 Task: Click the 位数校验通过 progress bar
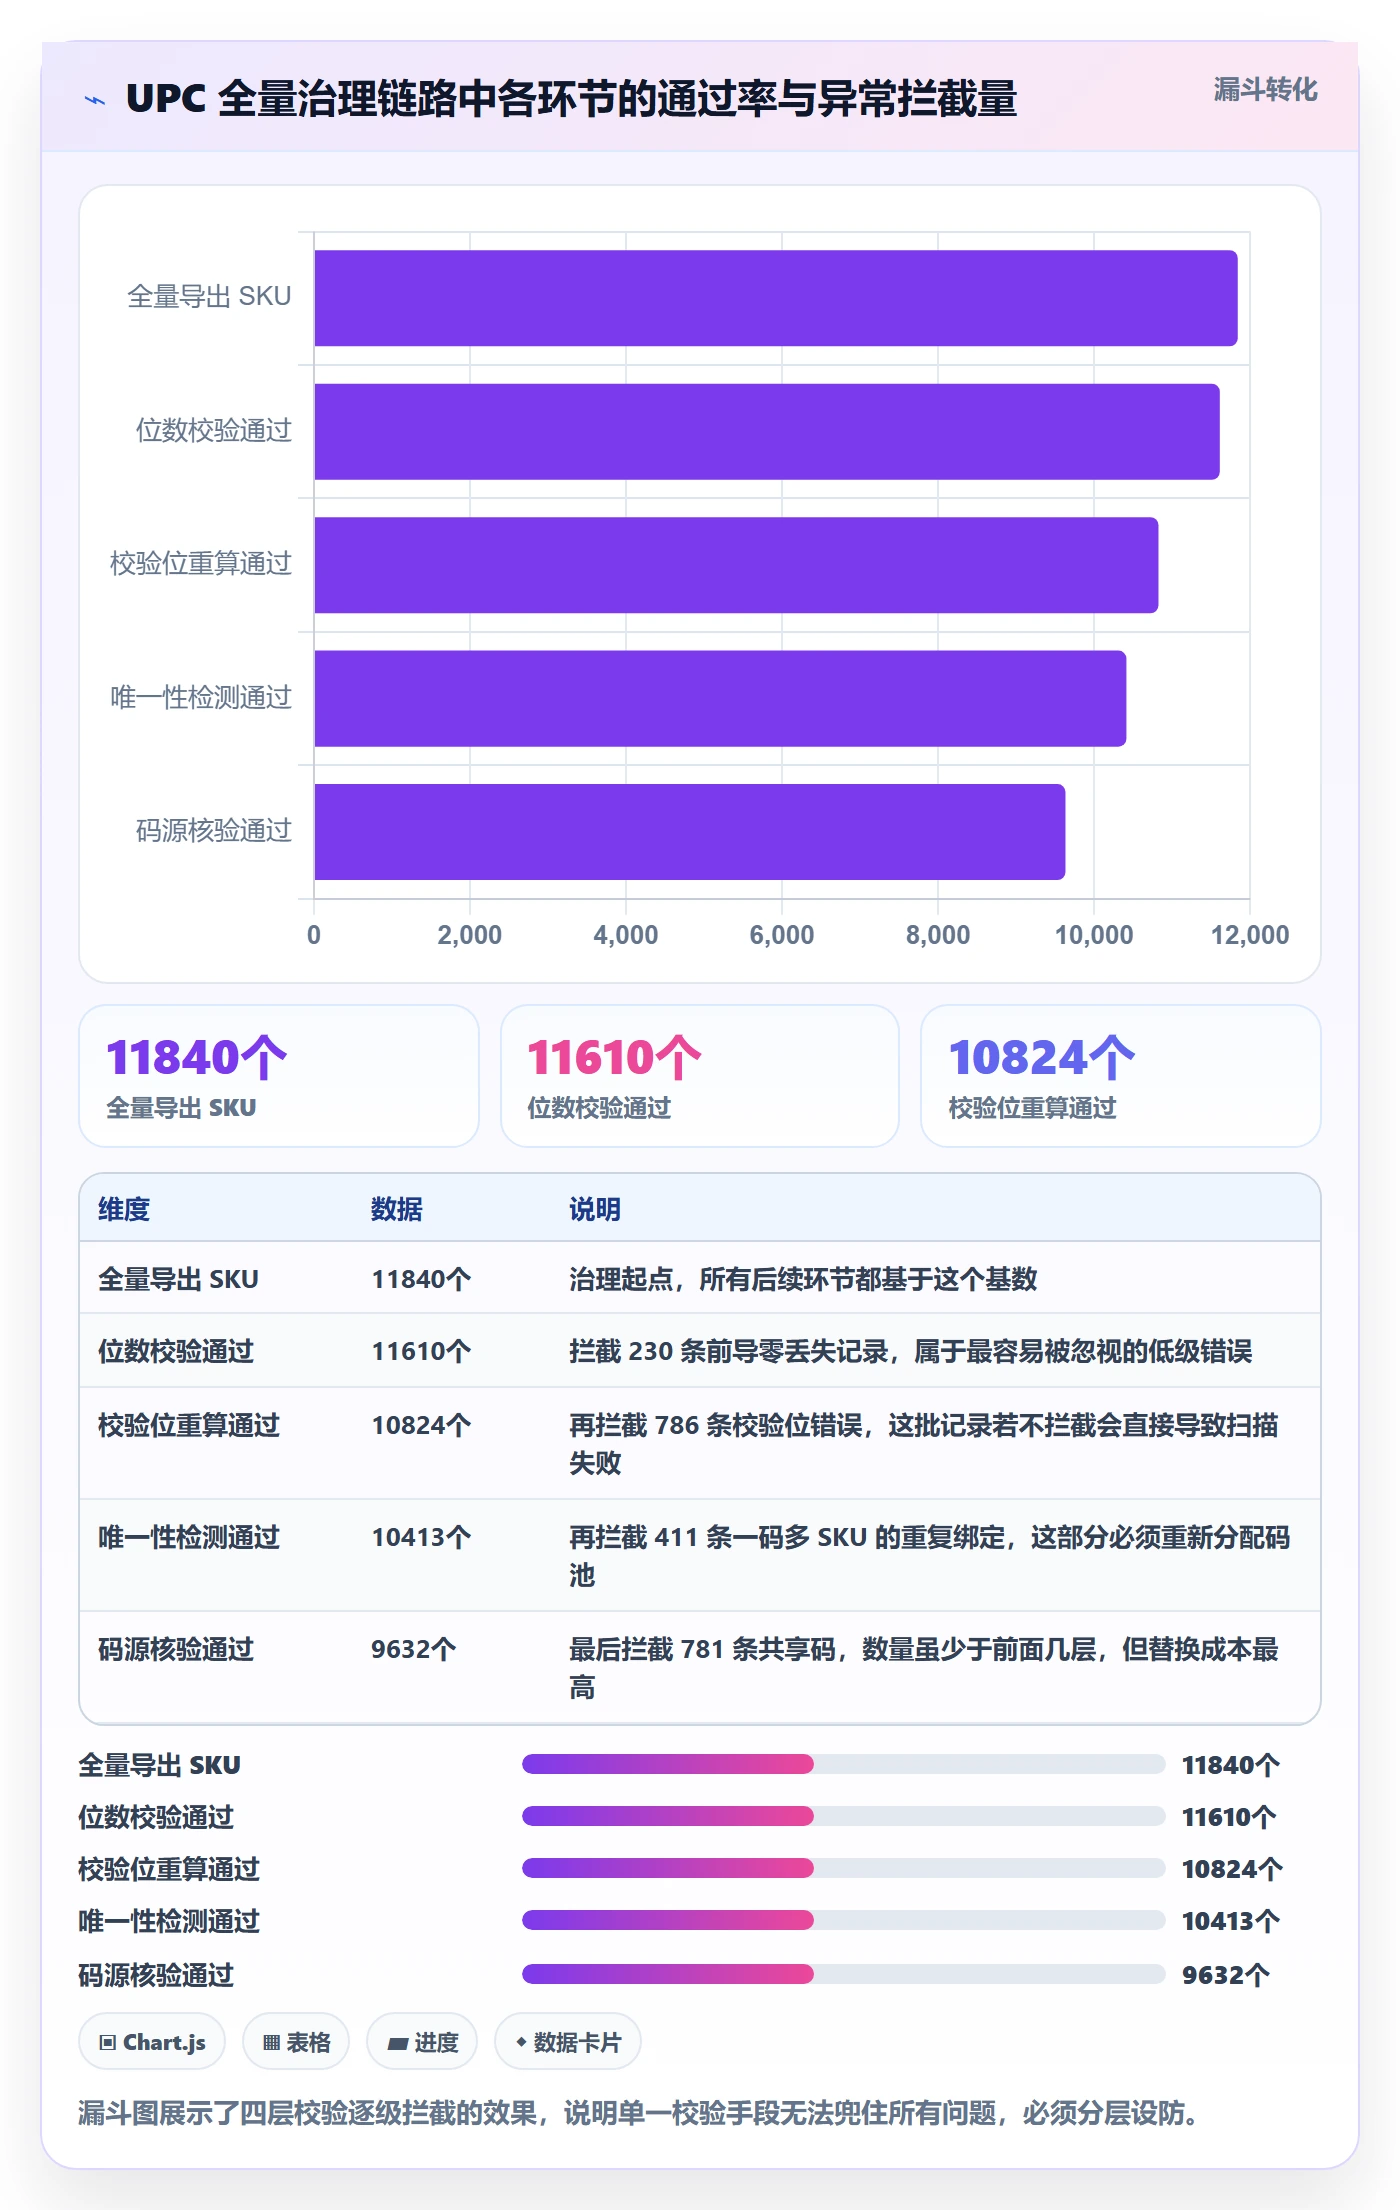(x=843, y=1816)
